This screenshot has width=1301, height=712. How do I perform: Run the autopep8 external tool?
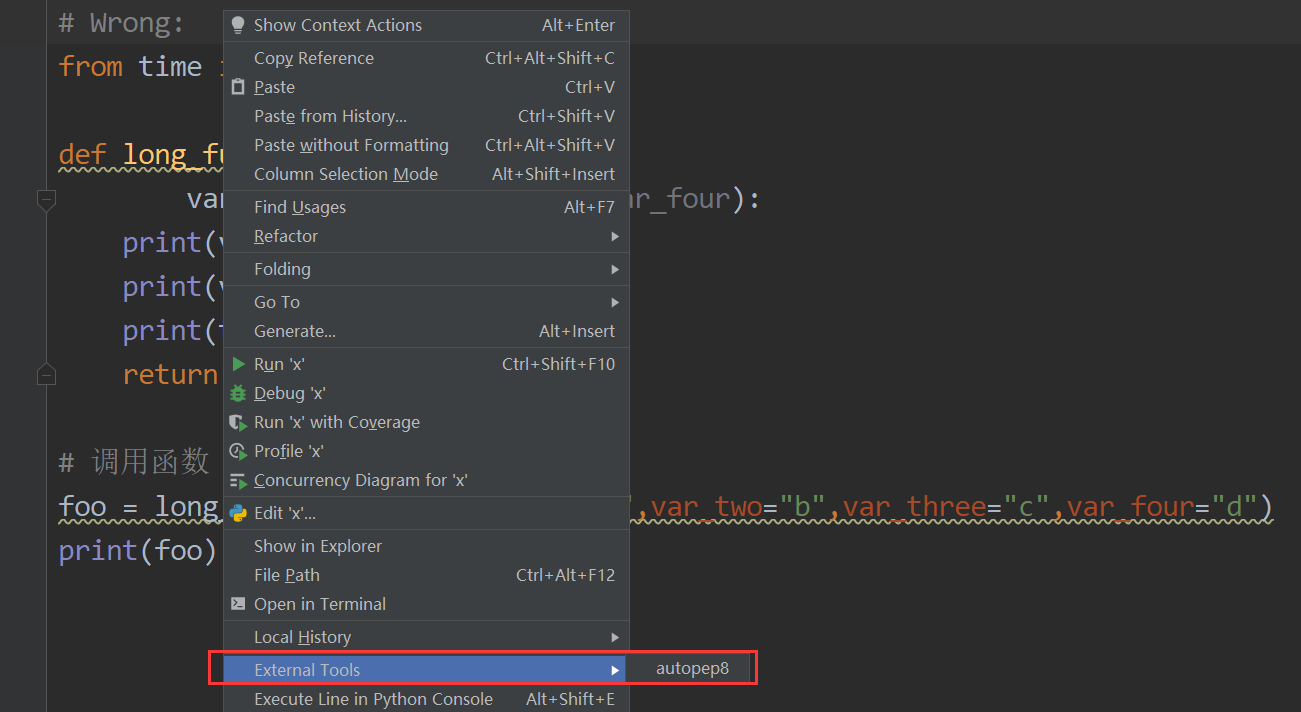point(692,670)
